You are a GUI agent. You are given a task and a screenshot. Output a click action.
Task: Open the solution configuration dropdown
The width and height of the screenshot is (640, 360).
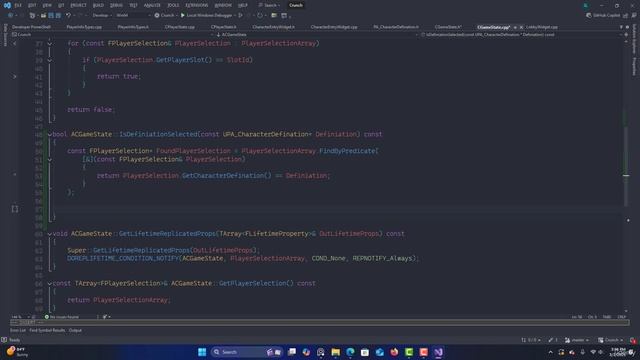coord(102,16)
